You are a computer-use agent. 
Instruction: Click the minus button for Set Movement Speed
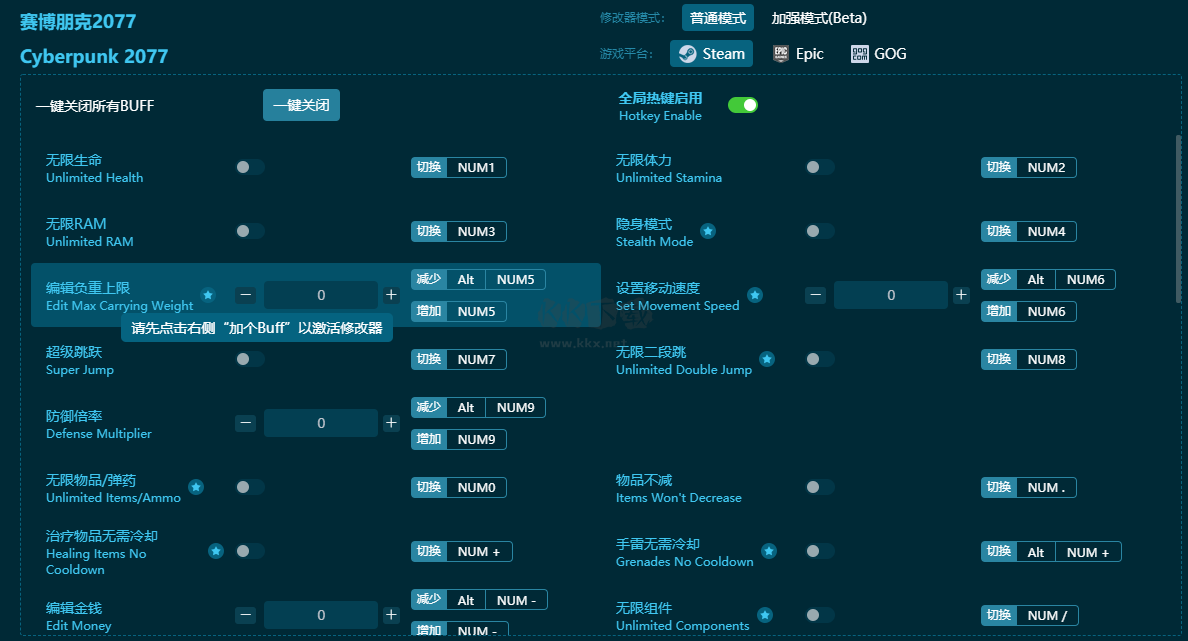[x=815, y=295]
